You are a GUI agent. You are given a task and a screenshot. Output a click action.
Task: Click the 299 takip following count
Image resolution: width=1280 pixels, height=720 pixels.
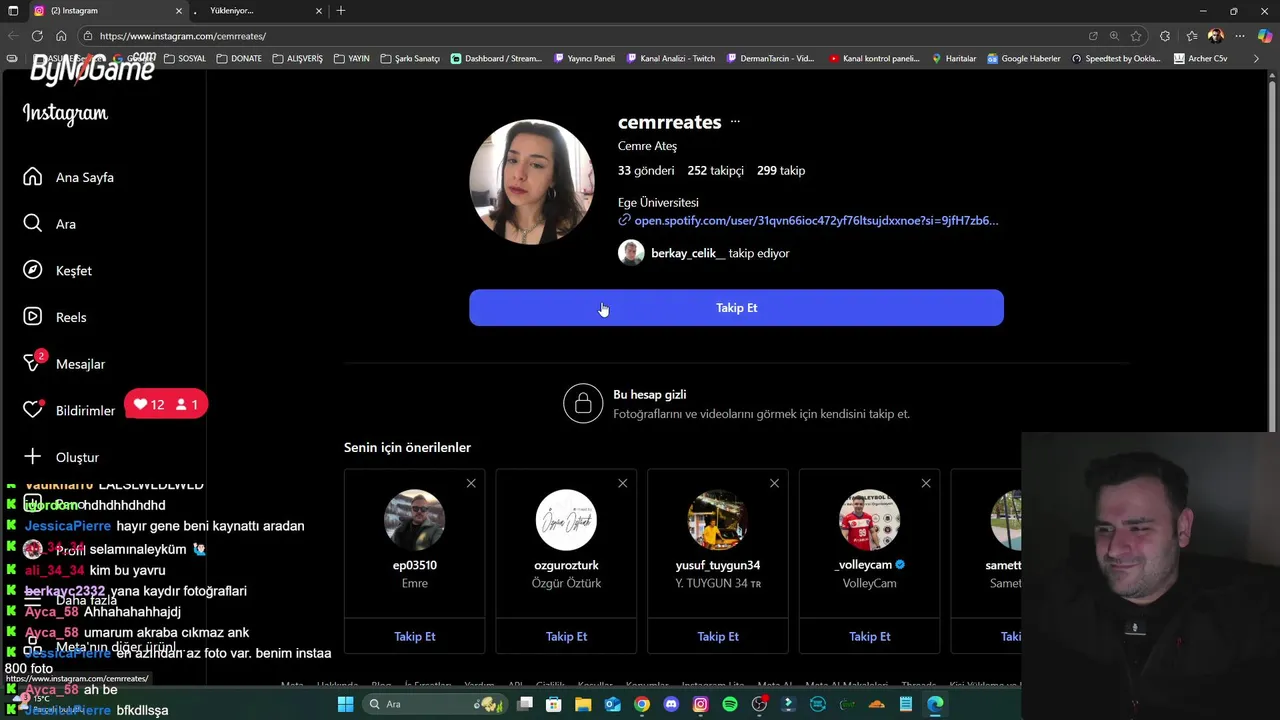[781, 170]
